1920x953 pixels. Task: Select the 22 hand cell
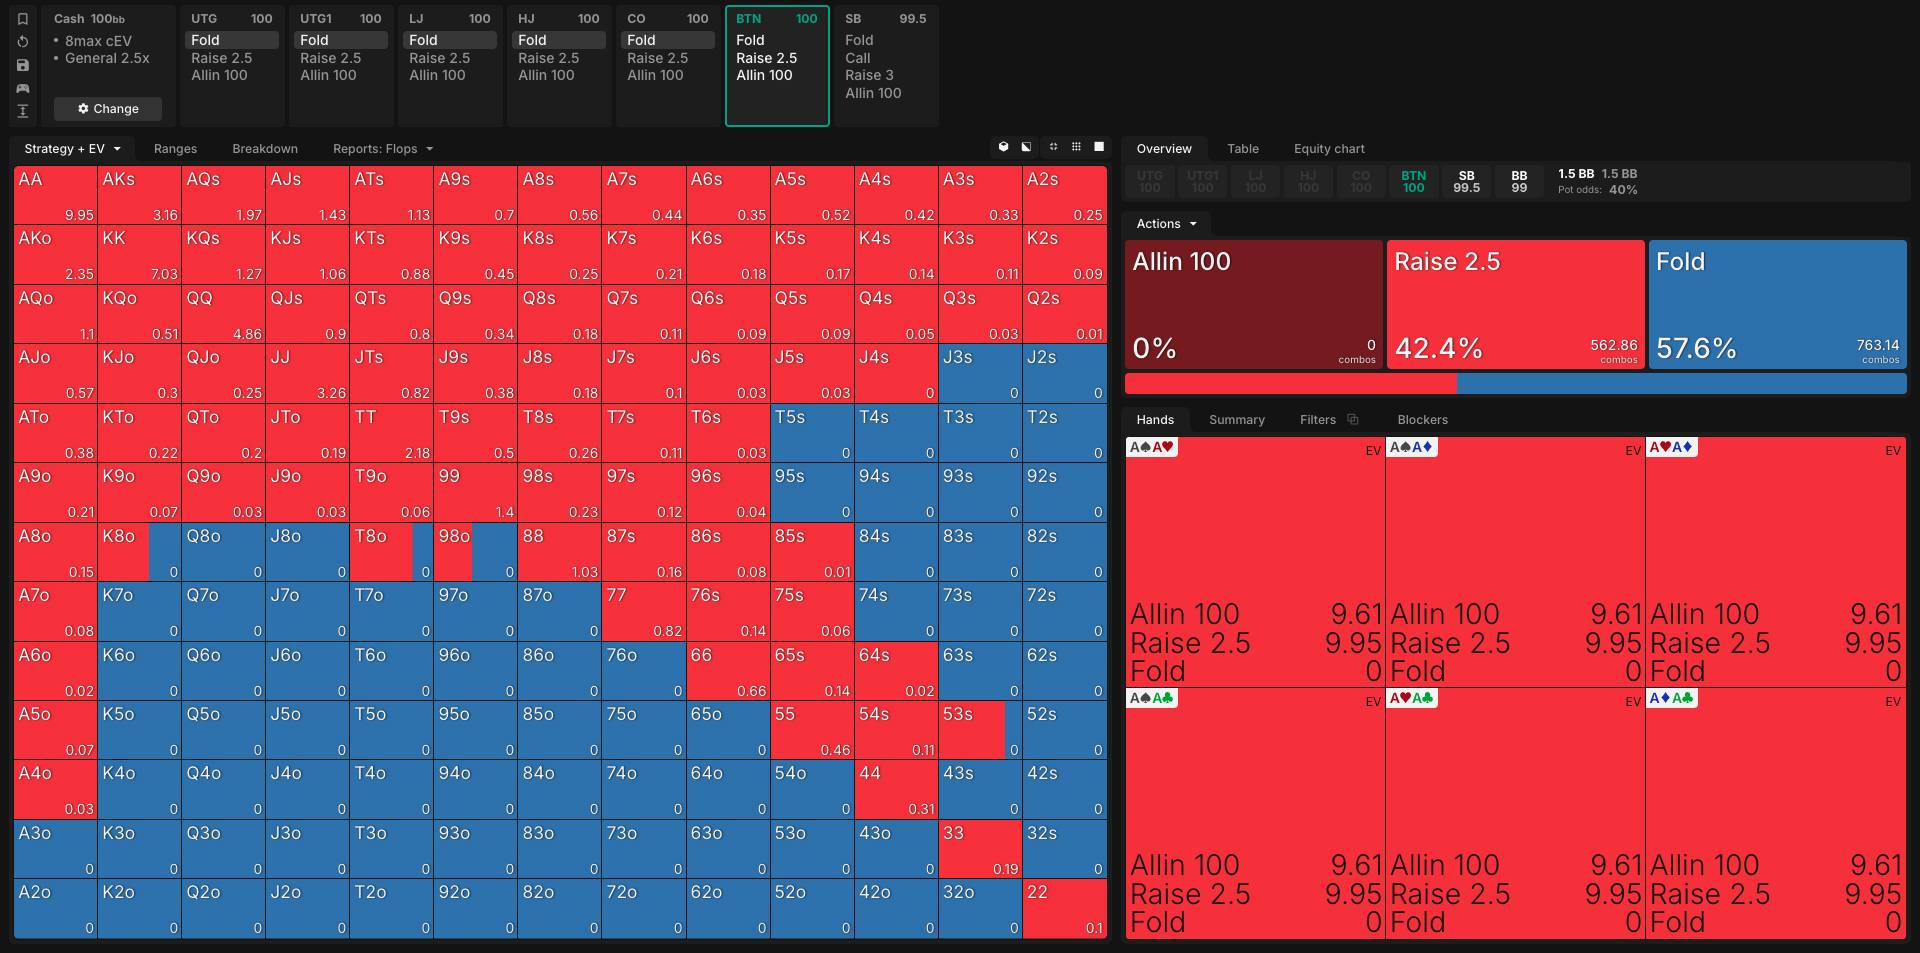1064,908
